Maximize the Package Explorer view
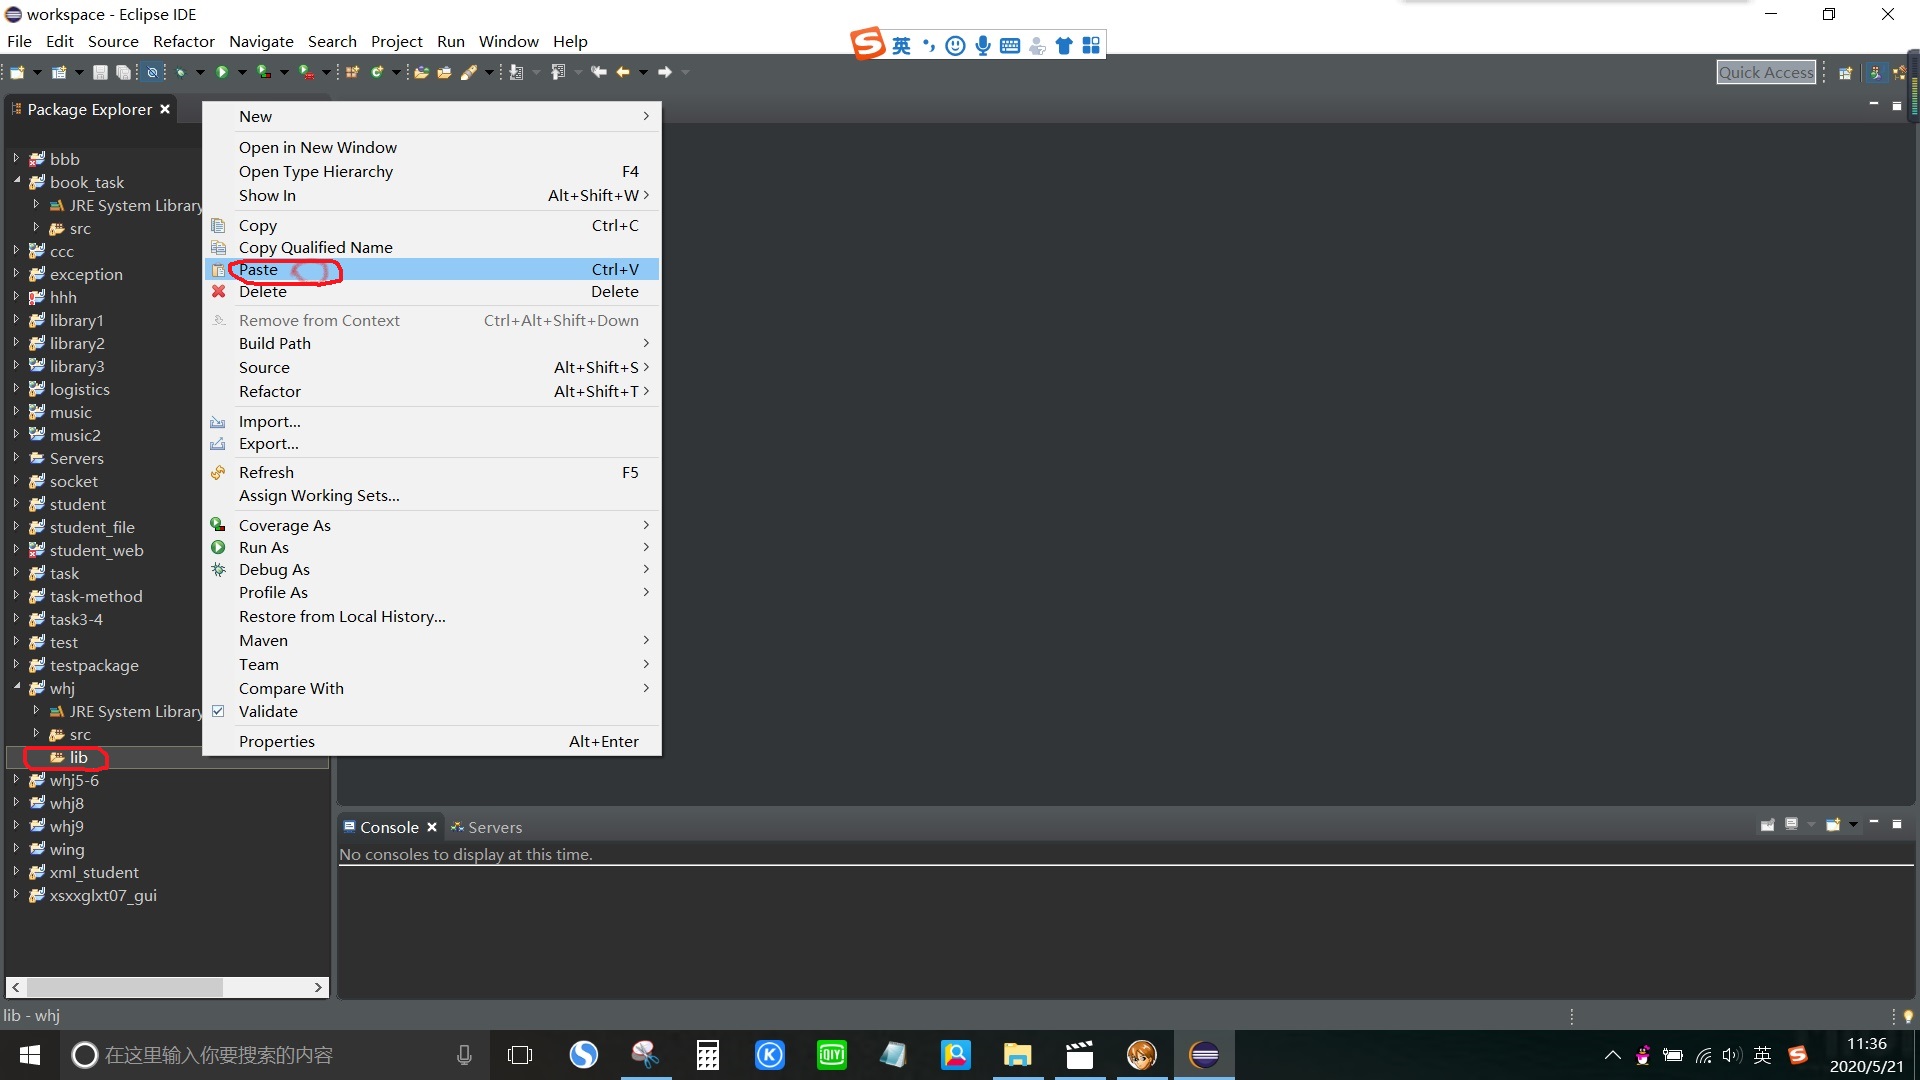Image resolution: width=1920 pixels, height=1080 pixels. point(1896,104)
